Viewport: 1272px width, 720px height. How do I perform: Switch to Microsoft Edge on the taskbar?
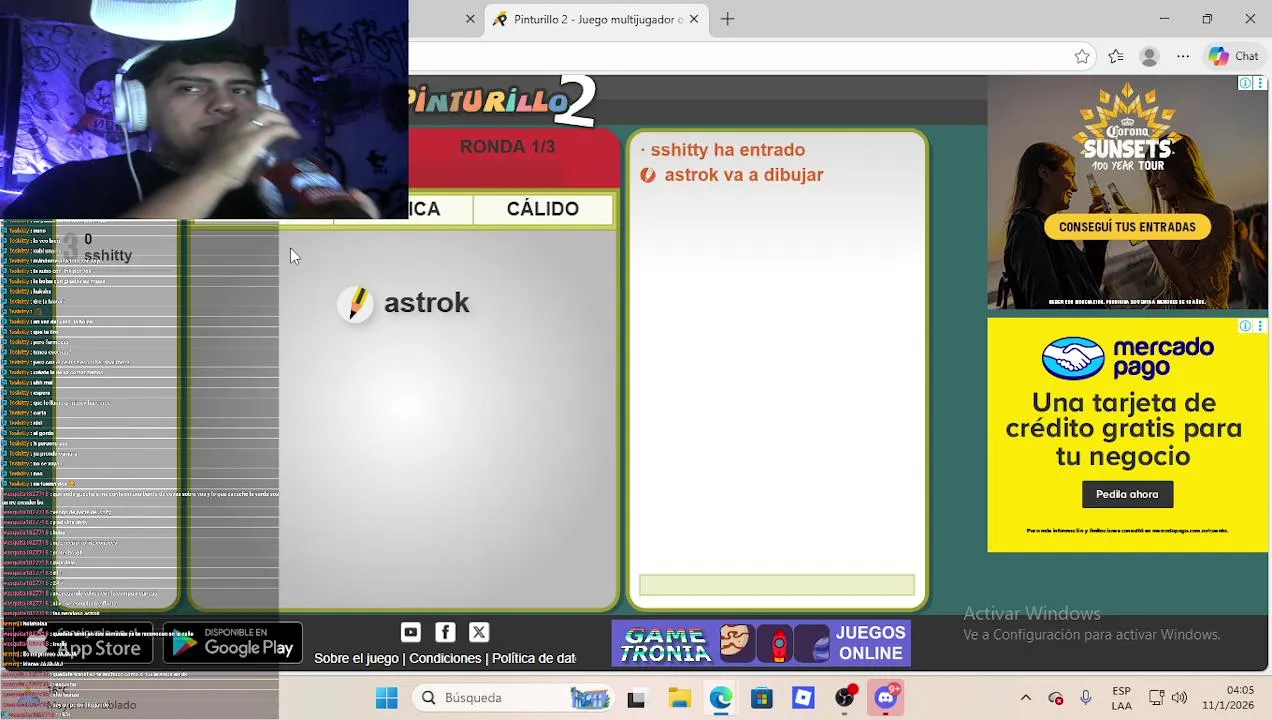[x=721, y=698]
